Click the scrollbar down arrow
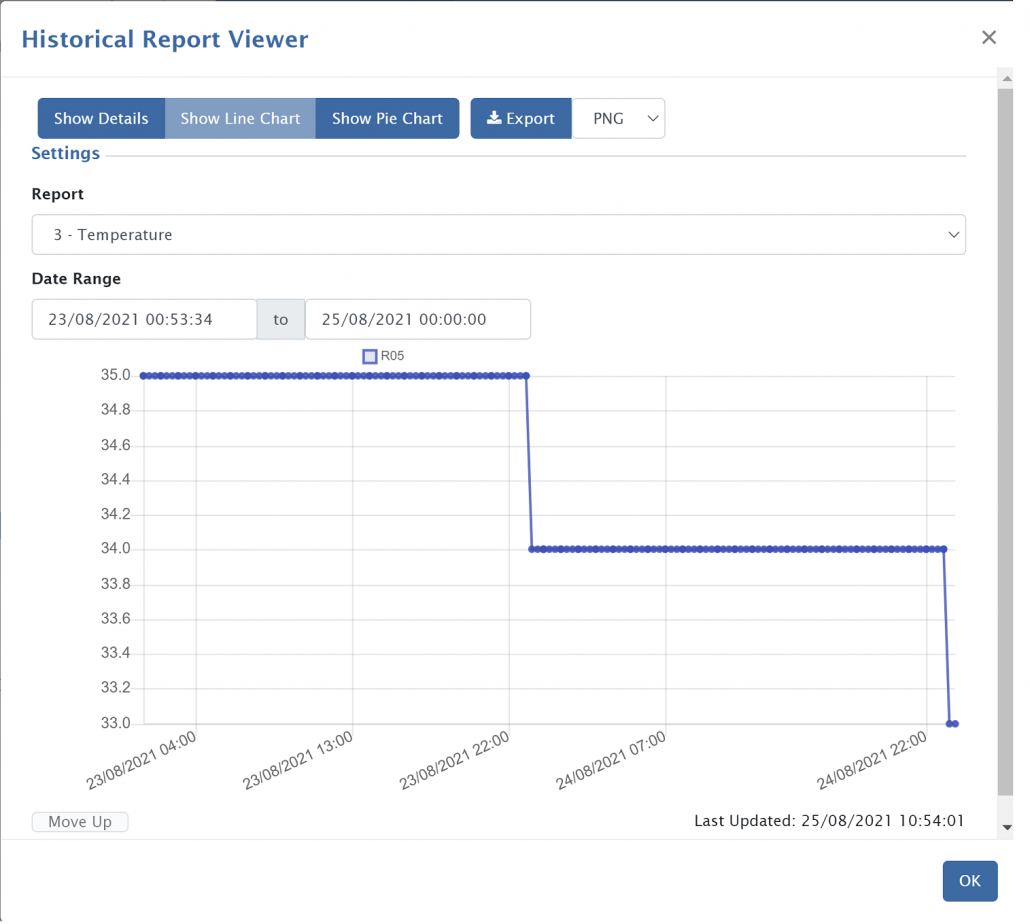Screen dimensions: 1030x924 coord(1005,827)
